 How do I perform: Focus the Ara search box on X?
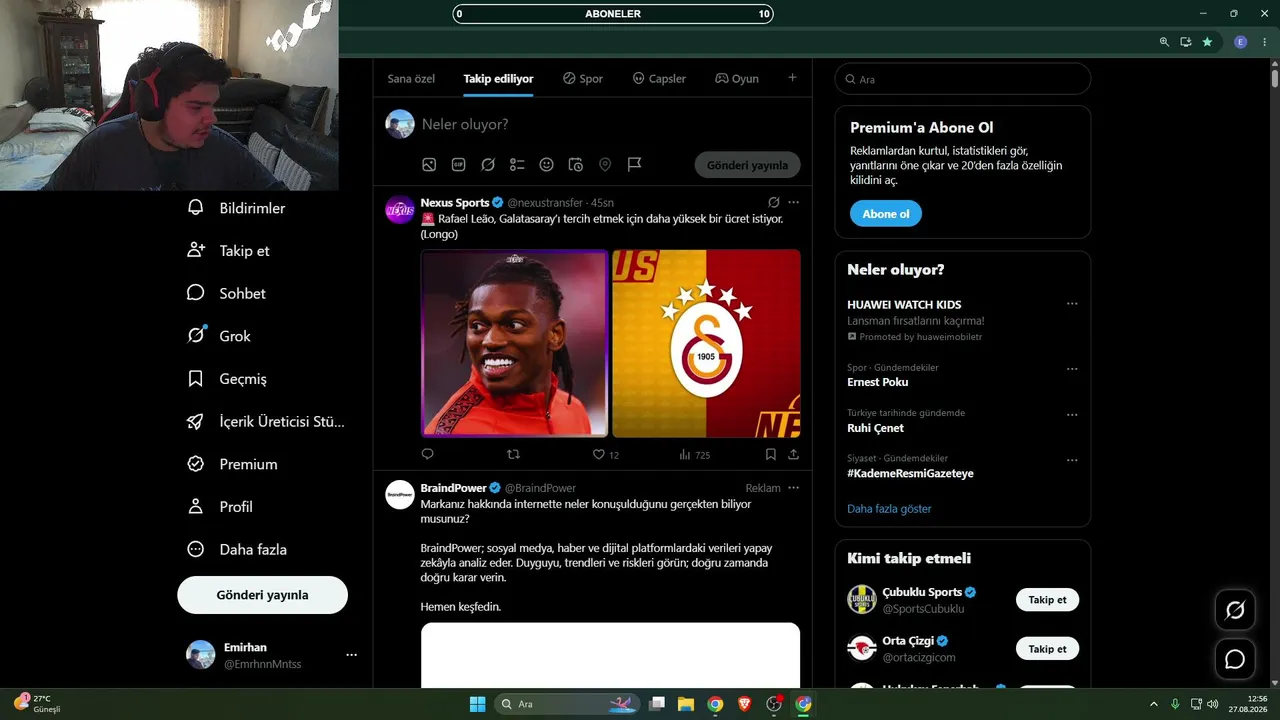pyautogui.click(x=962, y=79)
